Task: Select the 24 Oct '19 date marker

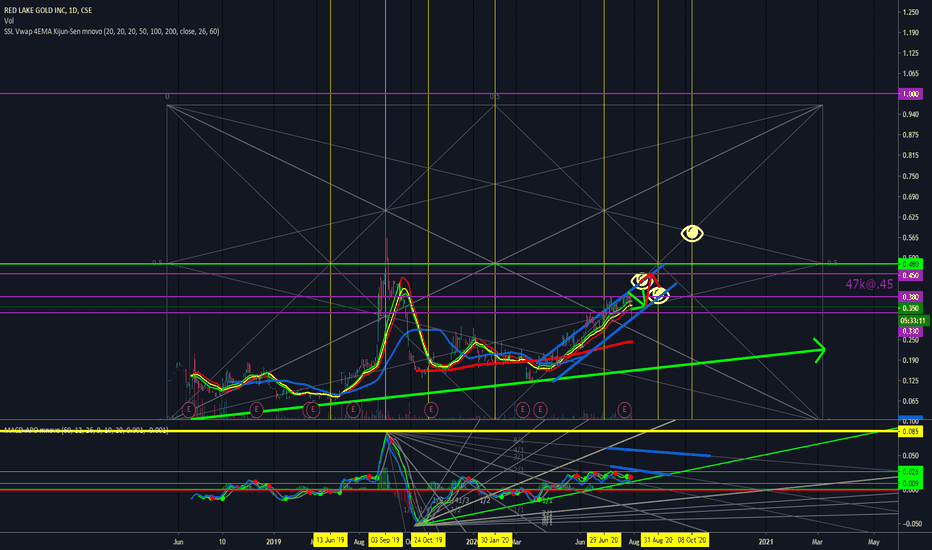Action: click(428, 540)
